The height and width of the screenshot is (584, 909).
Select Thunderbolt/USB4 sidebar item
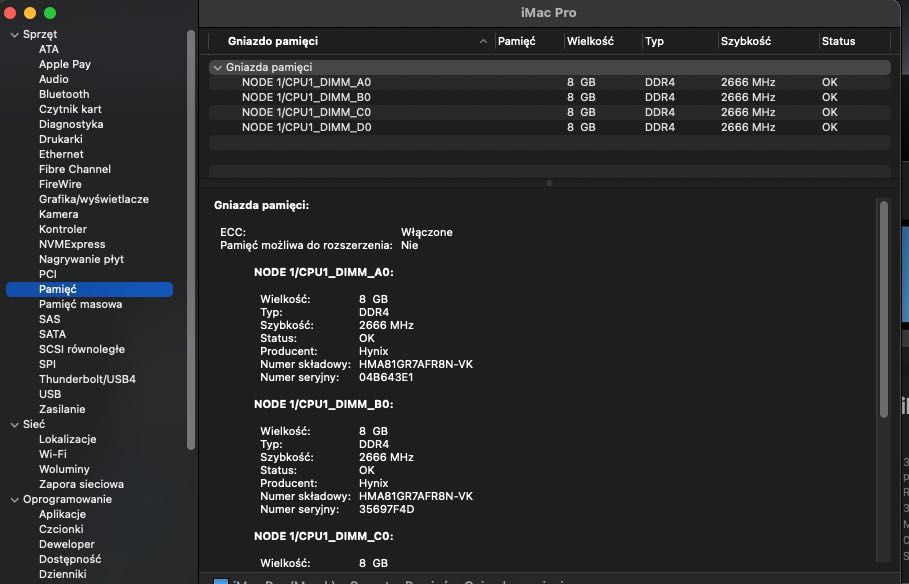(x=87, y=379)
